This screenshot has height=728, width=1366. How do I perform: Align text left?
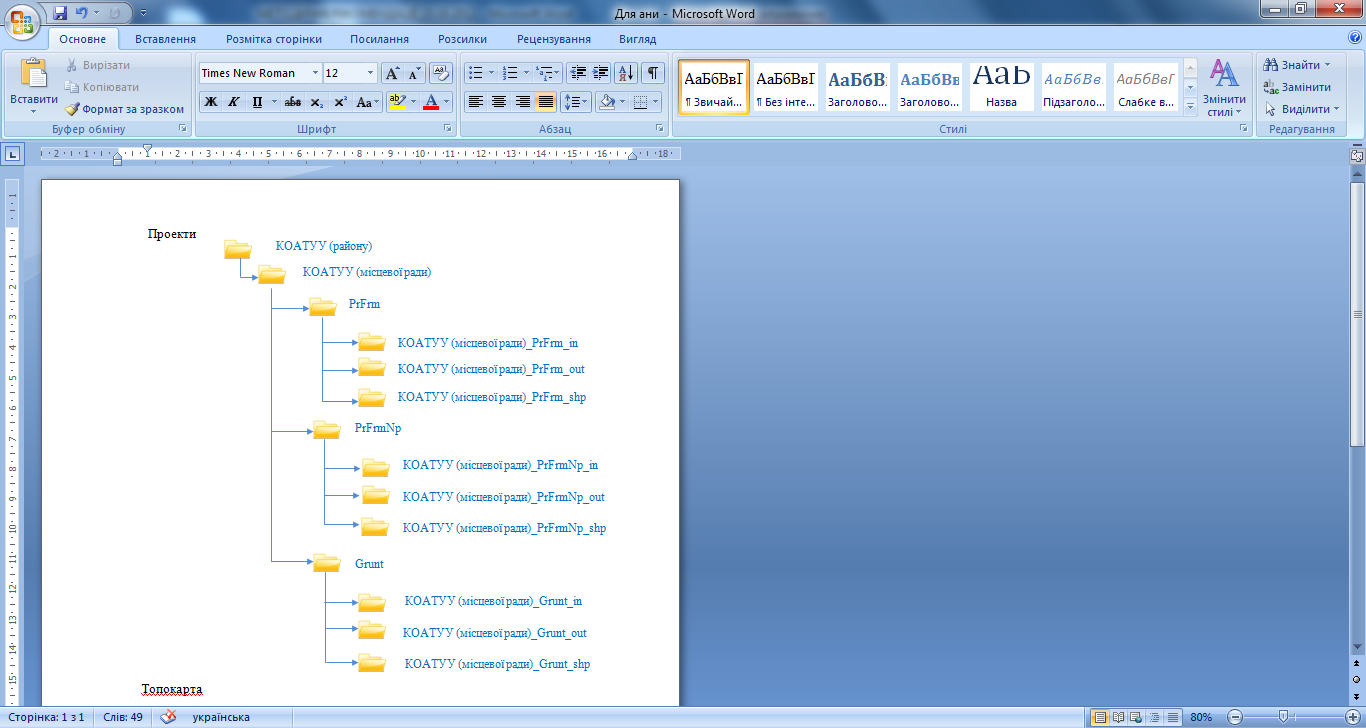[476, 102]
